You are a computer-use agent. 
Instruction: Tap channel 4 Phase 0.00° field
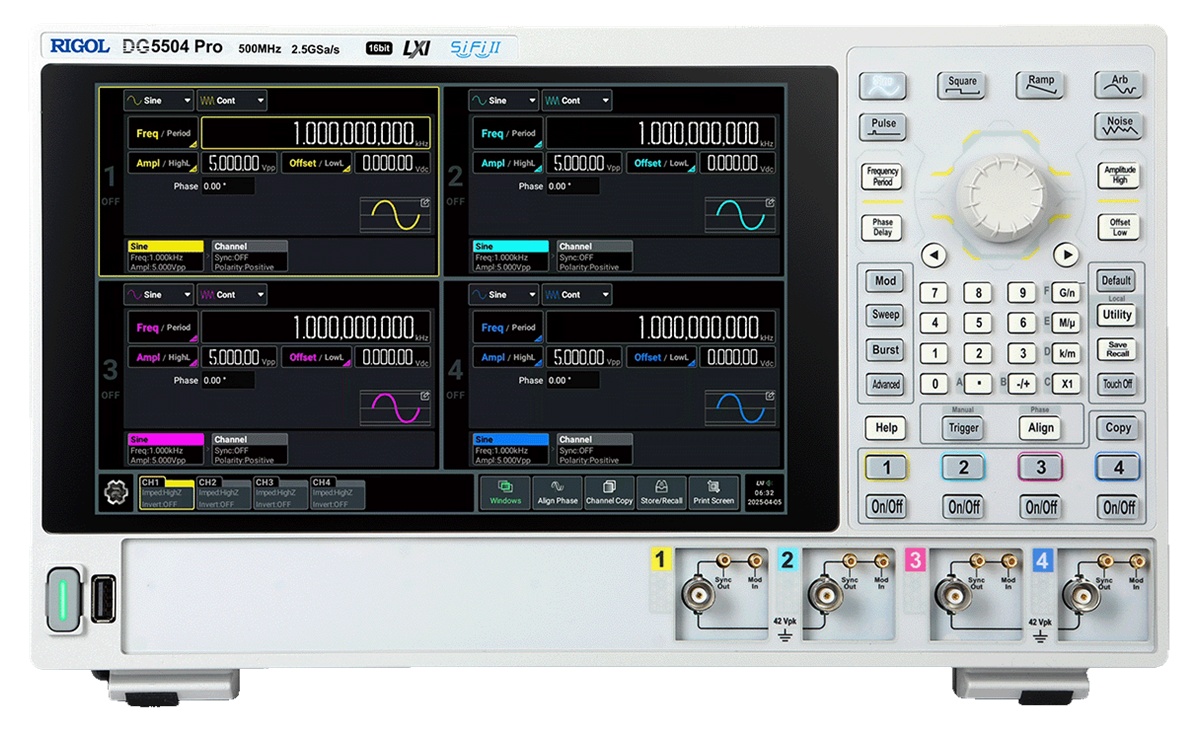click(x=572, y=381)
